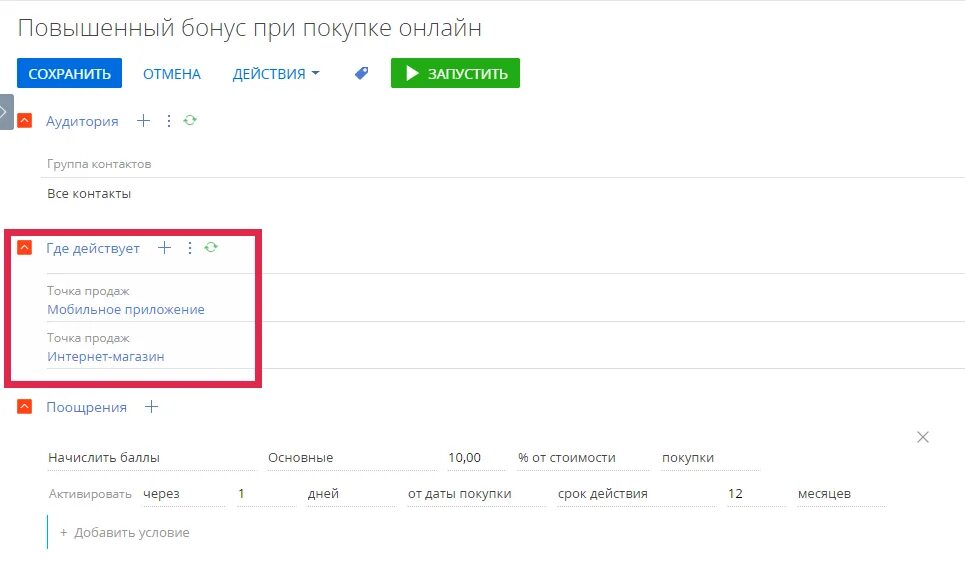Click the blue tag icon
The width and height of the screenshot is (965, 569).
click(361, 73)
